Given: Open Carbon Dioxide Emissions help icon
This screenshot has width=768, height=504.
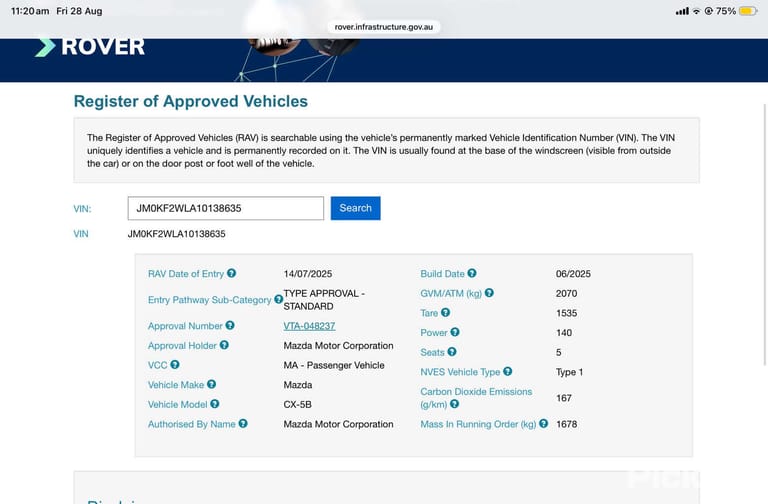Looking at the screenshot, I should (x=454, y=404).
